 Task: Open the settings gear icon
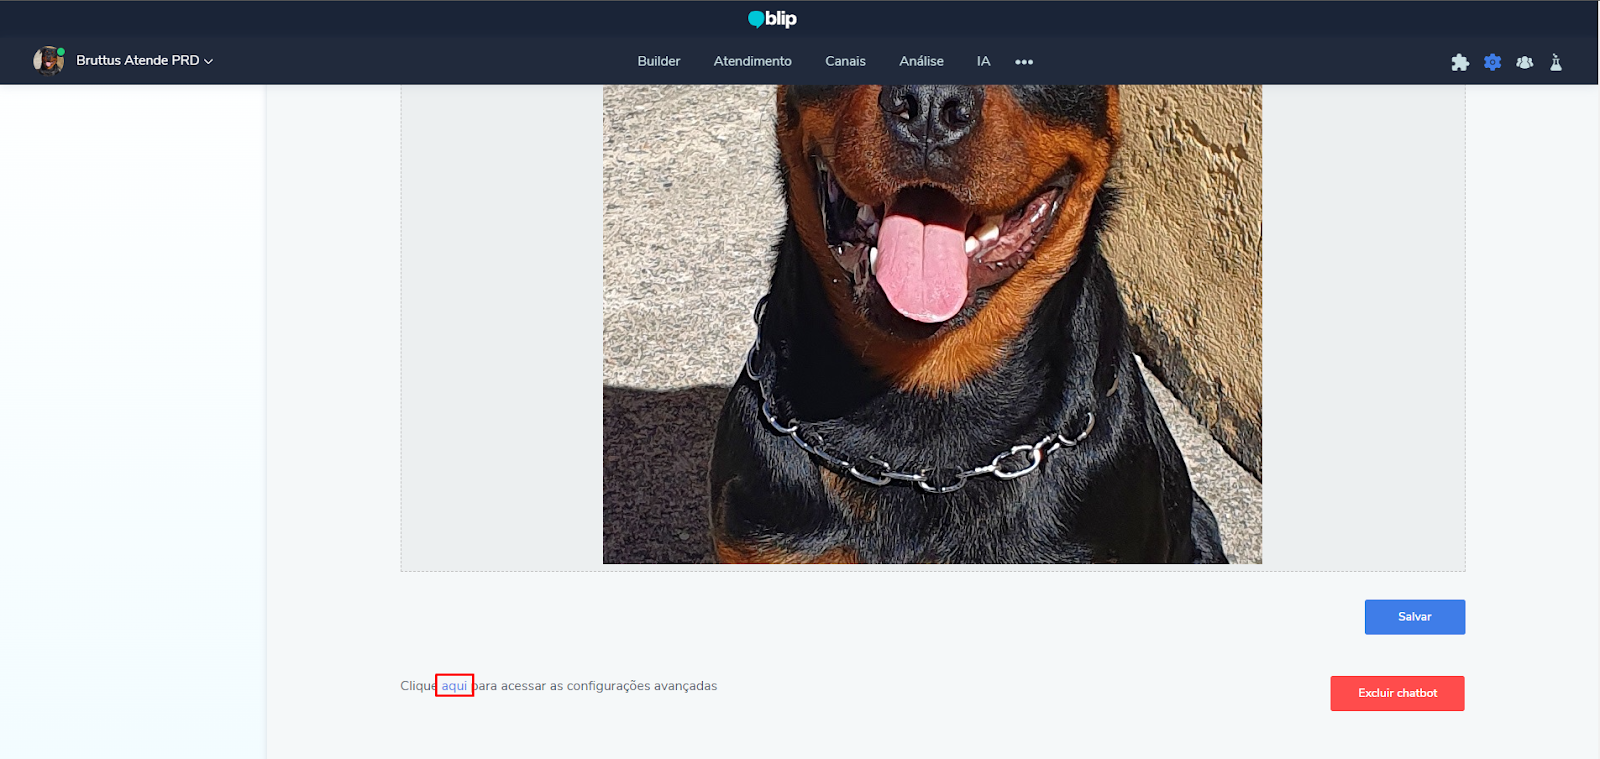click(x=1492, y=62)
